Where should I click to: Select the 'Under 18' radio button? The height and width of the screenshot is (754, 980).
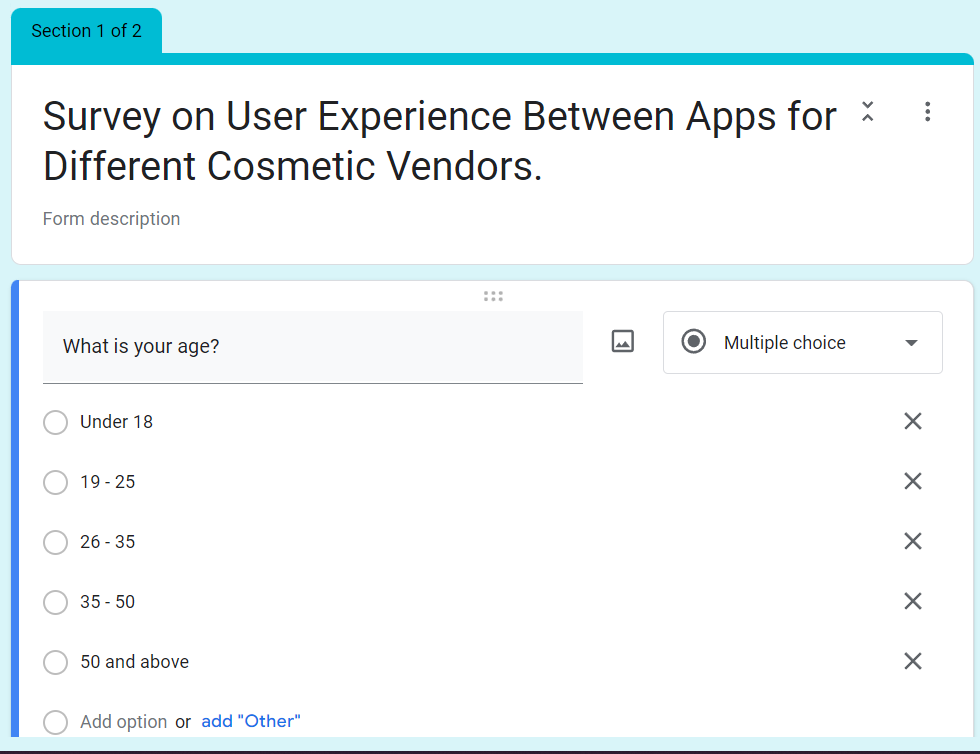click(x=56, y=423)
